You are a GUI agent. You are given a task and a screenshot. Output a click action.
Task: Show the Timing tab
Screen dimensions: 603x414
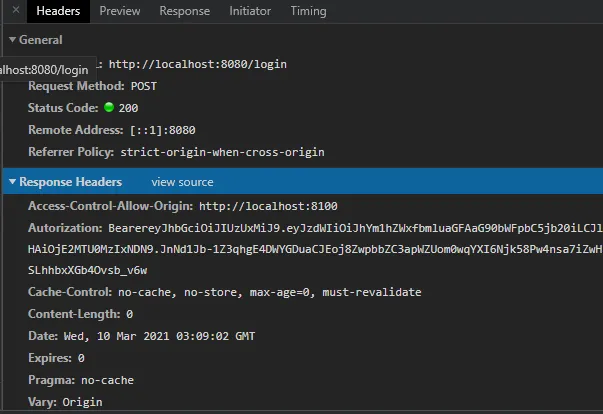click(x=308, y=11)
